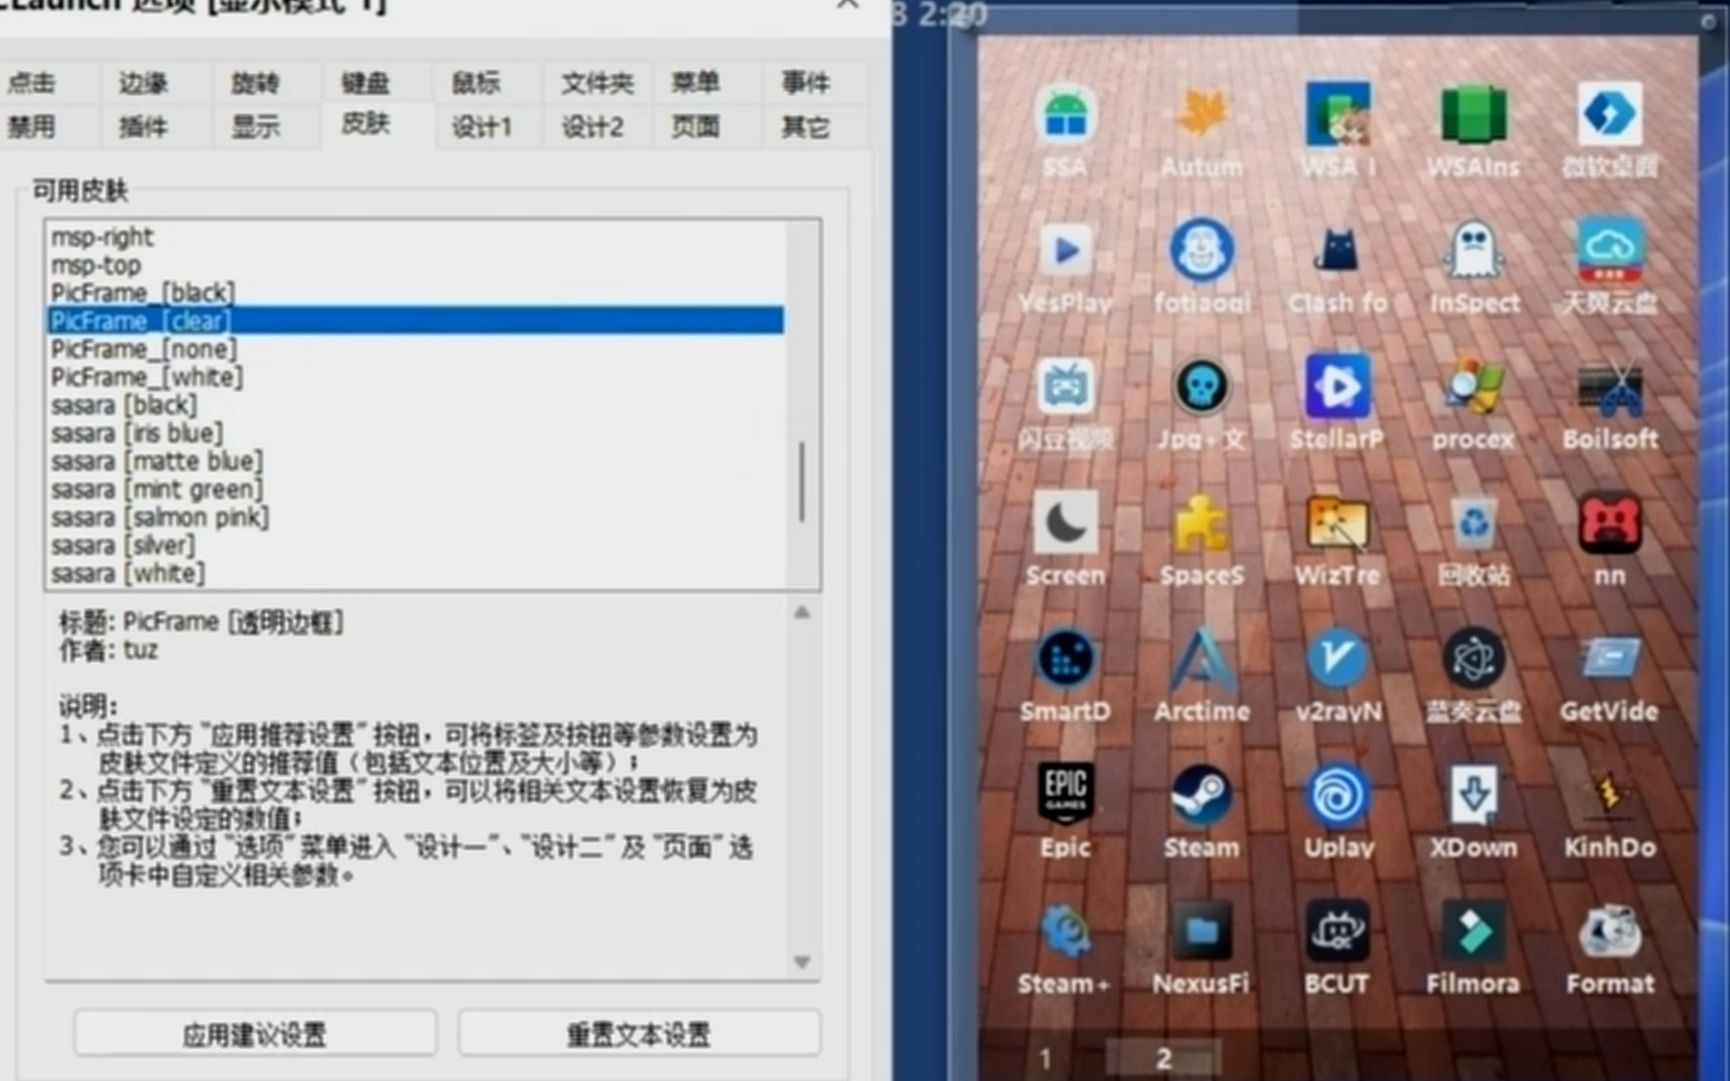Open the 文件夹 tab
The height and width of the screenshot is (1081, 1730).
point(597,82)
